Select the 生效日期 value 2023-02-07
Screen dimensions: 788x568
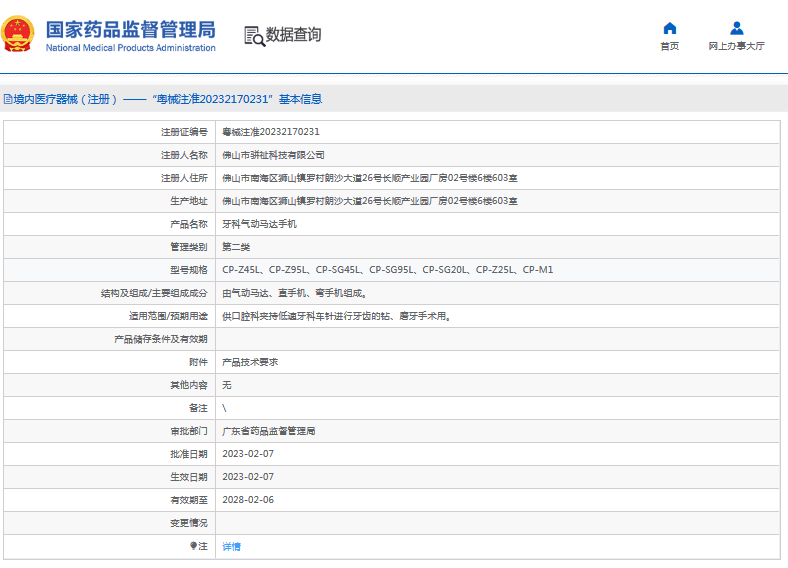[x=248, y=477]
